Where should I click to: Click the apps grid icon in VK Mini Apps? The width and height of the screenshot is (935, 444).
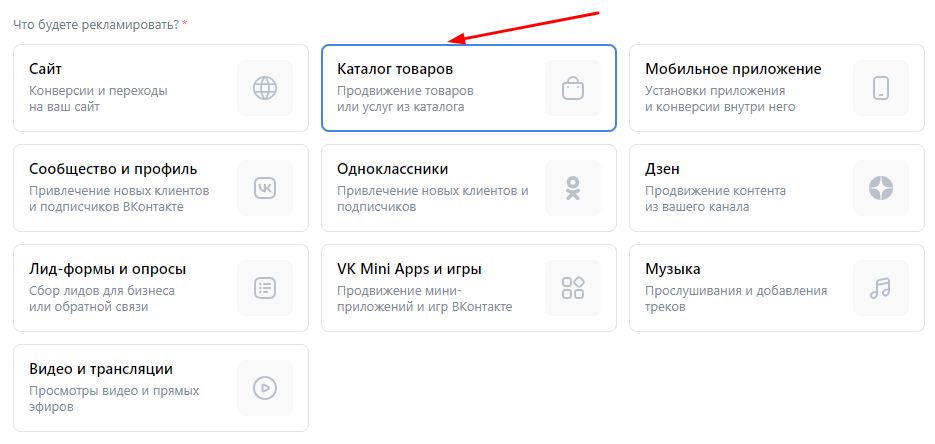tap(573, 288)
